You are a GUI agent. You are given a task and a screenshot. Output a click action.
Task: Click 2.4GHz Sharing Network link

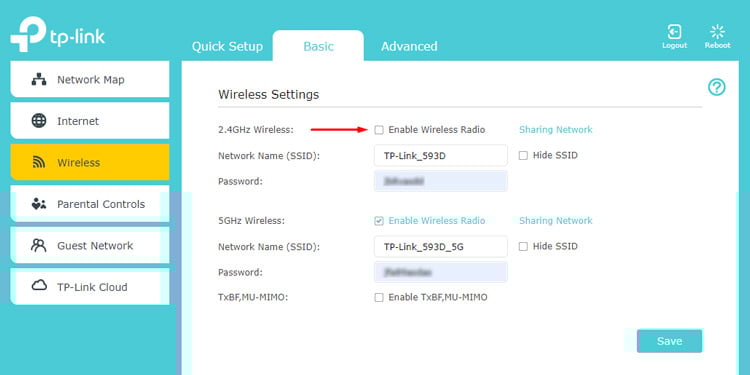click(x=556, y=130)
